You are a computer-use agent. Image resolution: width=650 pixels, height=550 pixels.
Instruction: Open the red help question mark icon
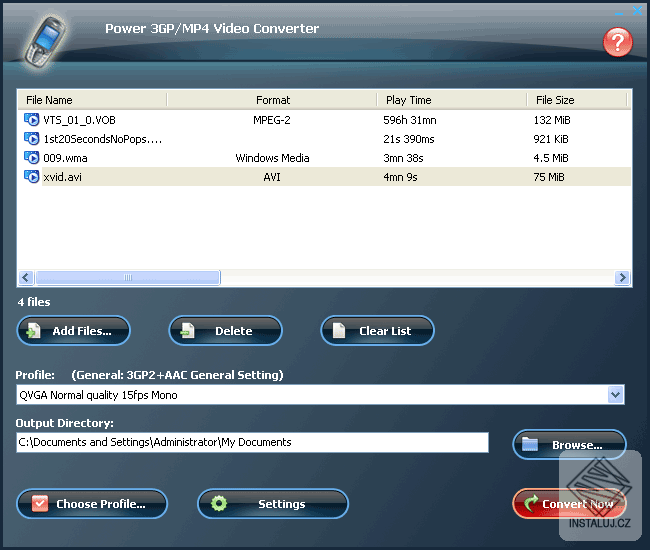click(618, 42)
